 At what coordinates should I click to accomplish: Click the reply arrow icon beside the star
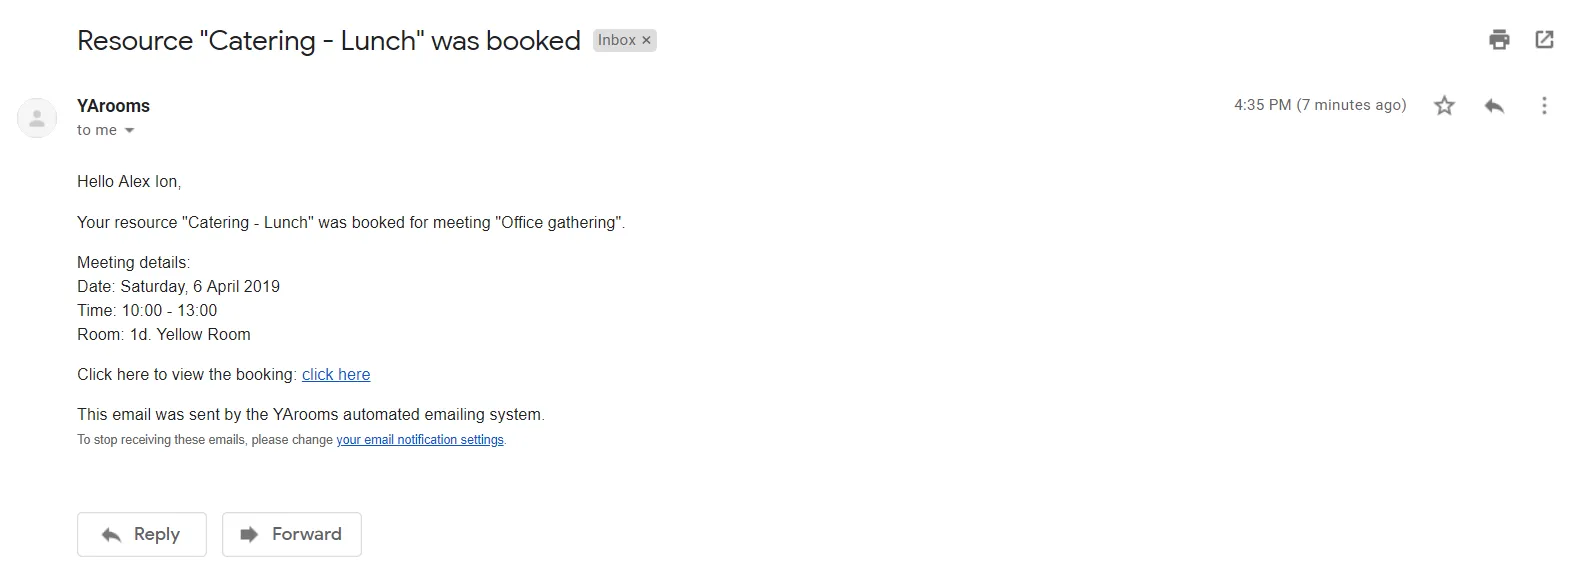pos(1494,105)
